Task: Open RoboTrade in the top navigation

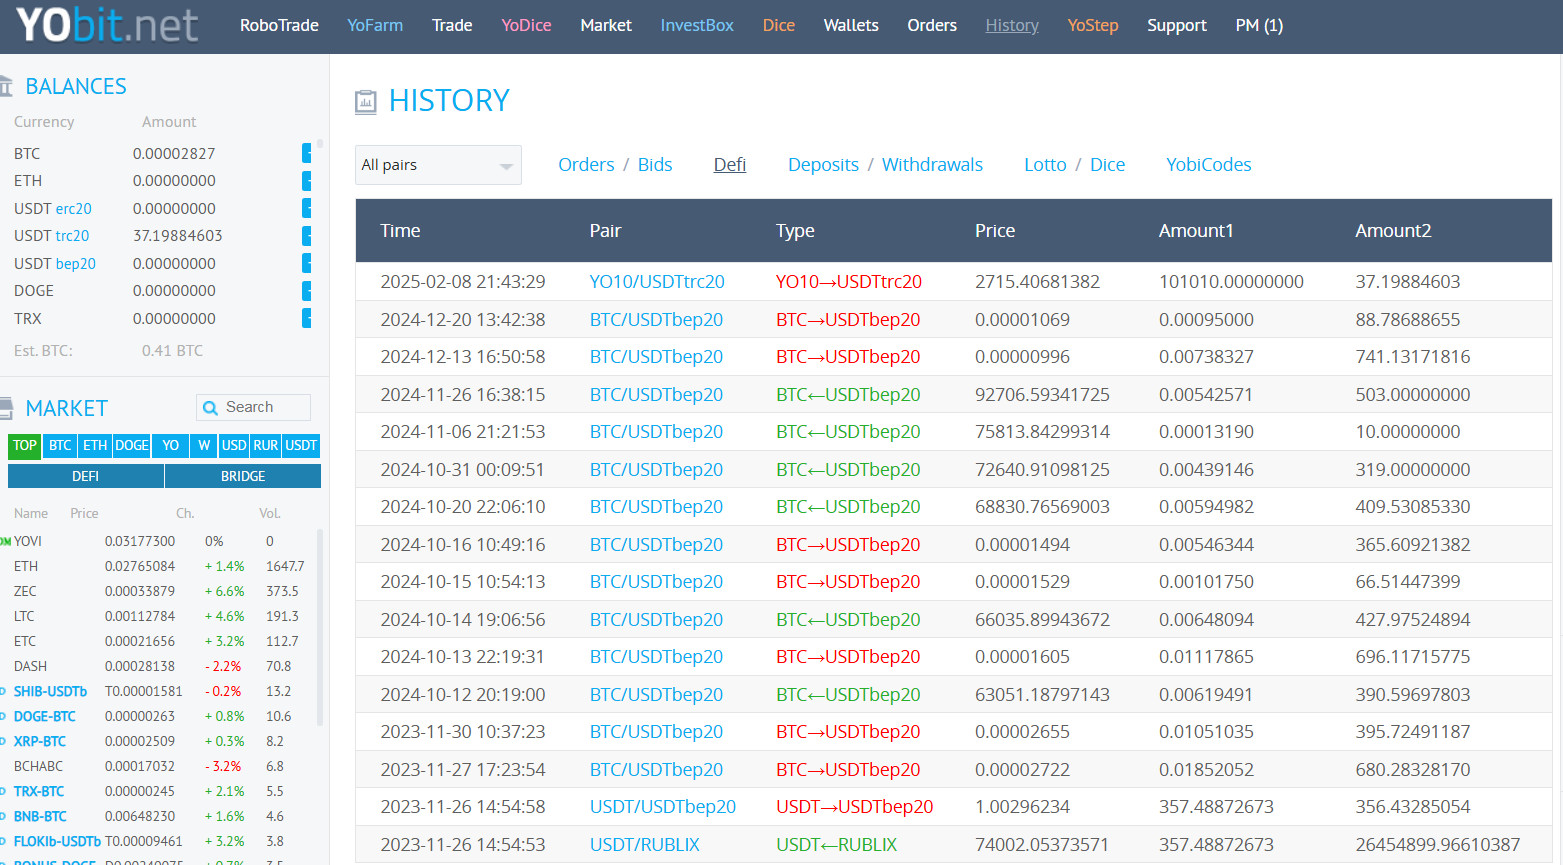Action: (279, 25)
